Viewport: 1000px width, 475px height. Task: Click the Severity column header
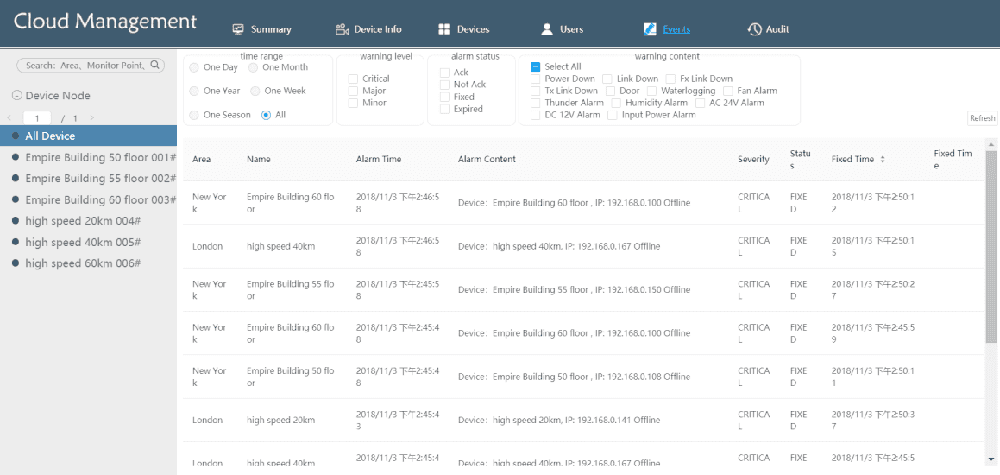click(754, 159)
